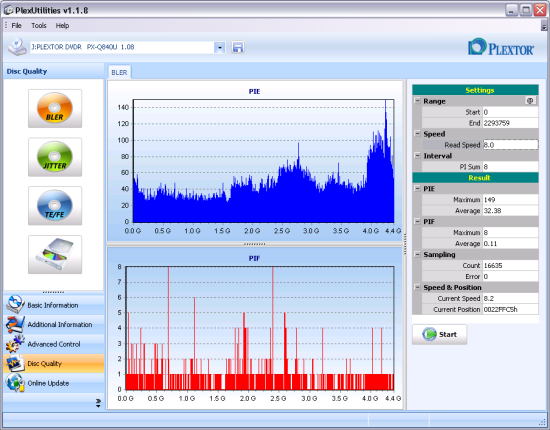Click the Sampling Count value 16635
The width and height of the screenshot is (550, 430).
[x=510, y=266]
